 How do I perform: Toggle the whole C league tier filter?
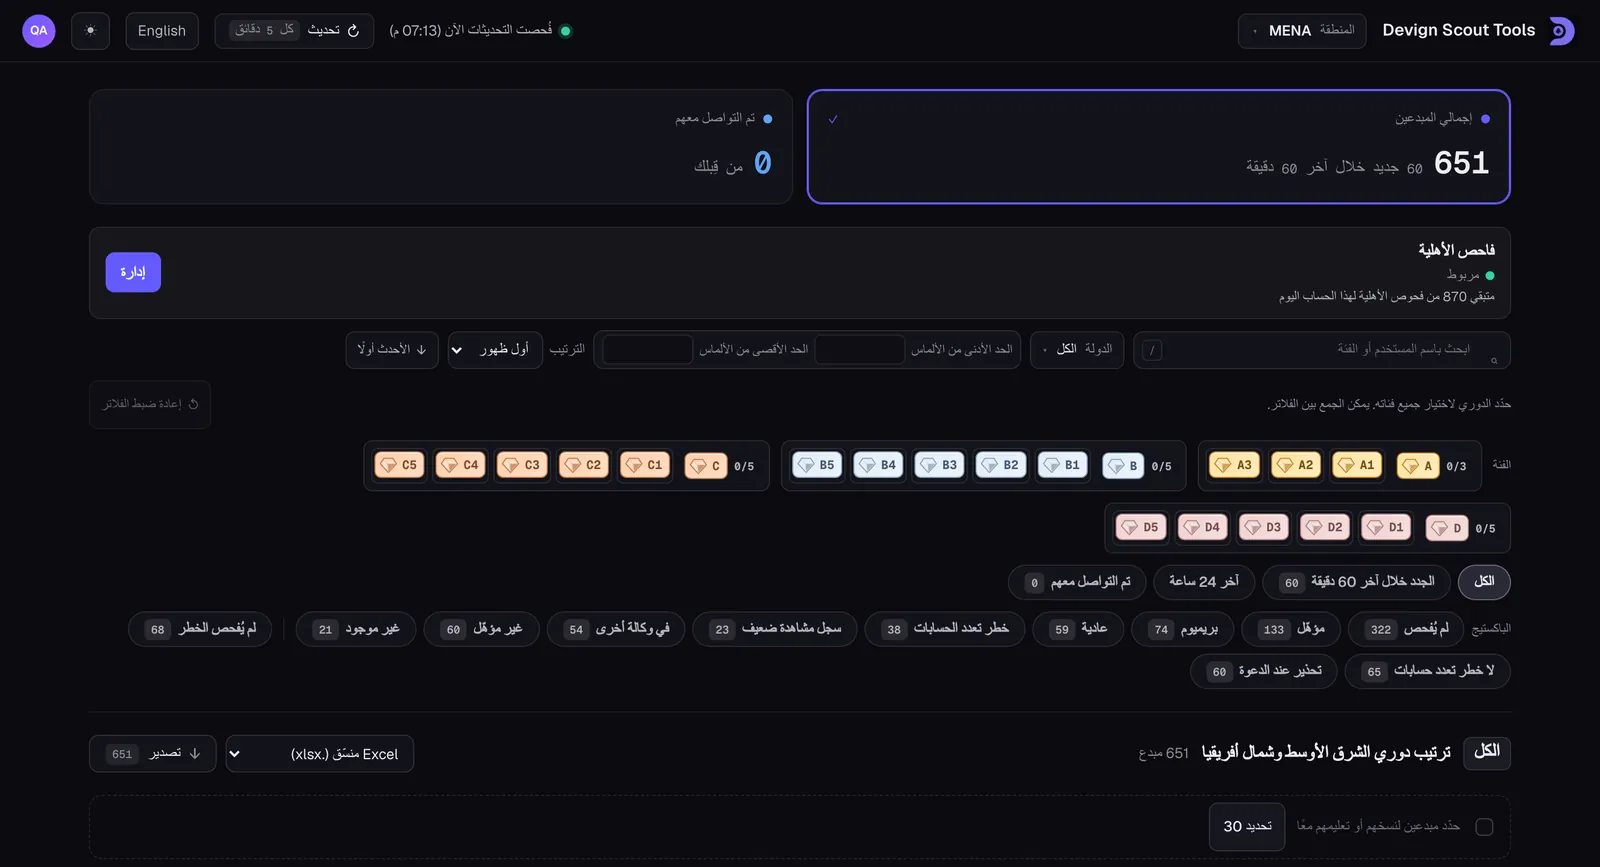[x=706, y=466]
